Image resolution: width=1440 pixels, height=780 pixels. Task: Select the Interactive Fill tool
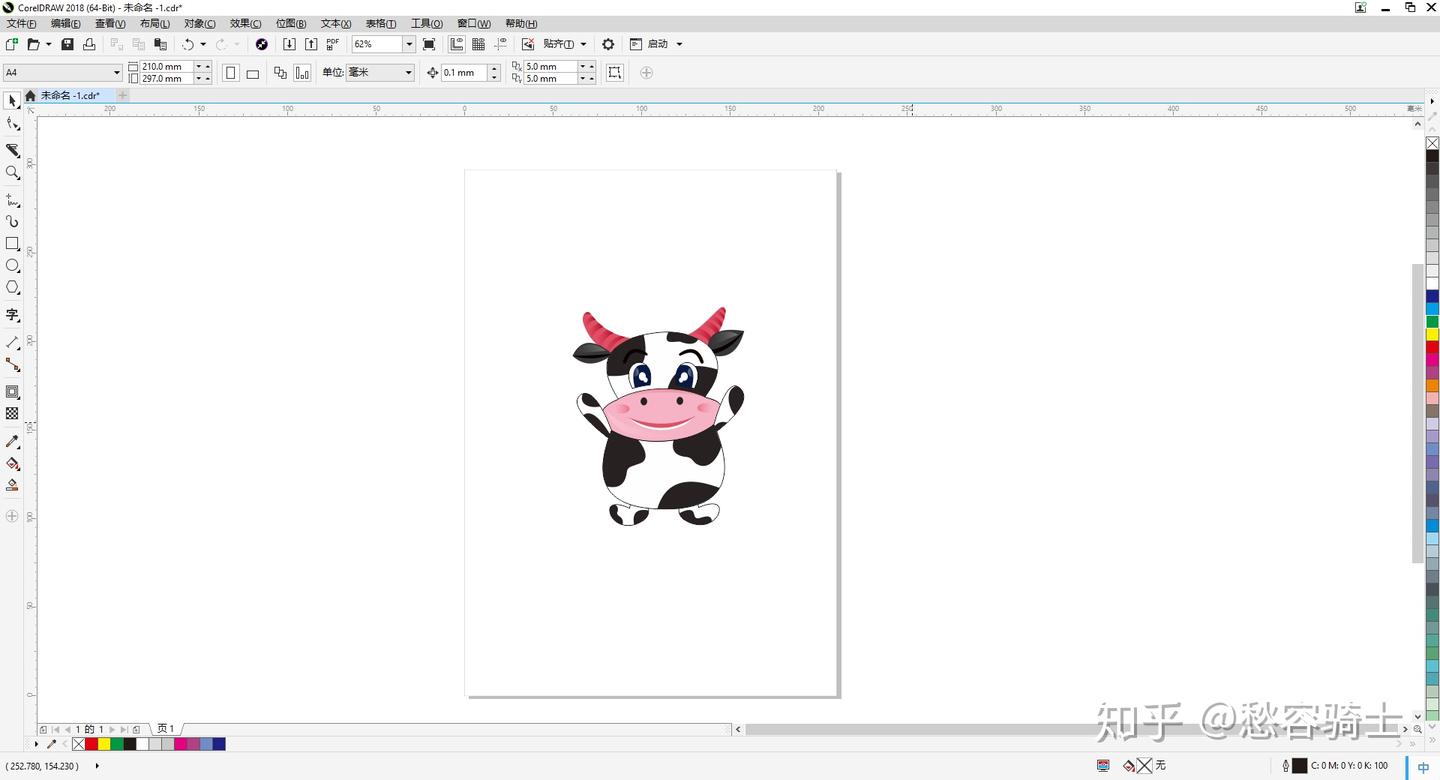[x=12, y=463]
